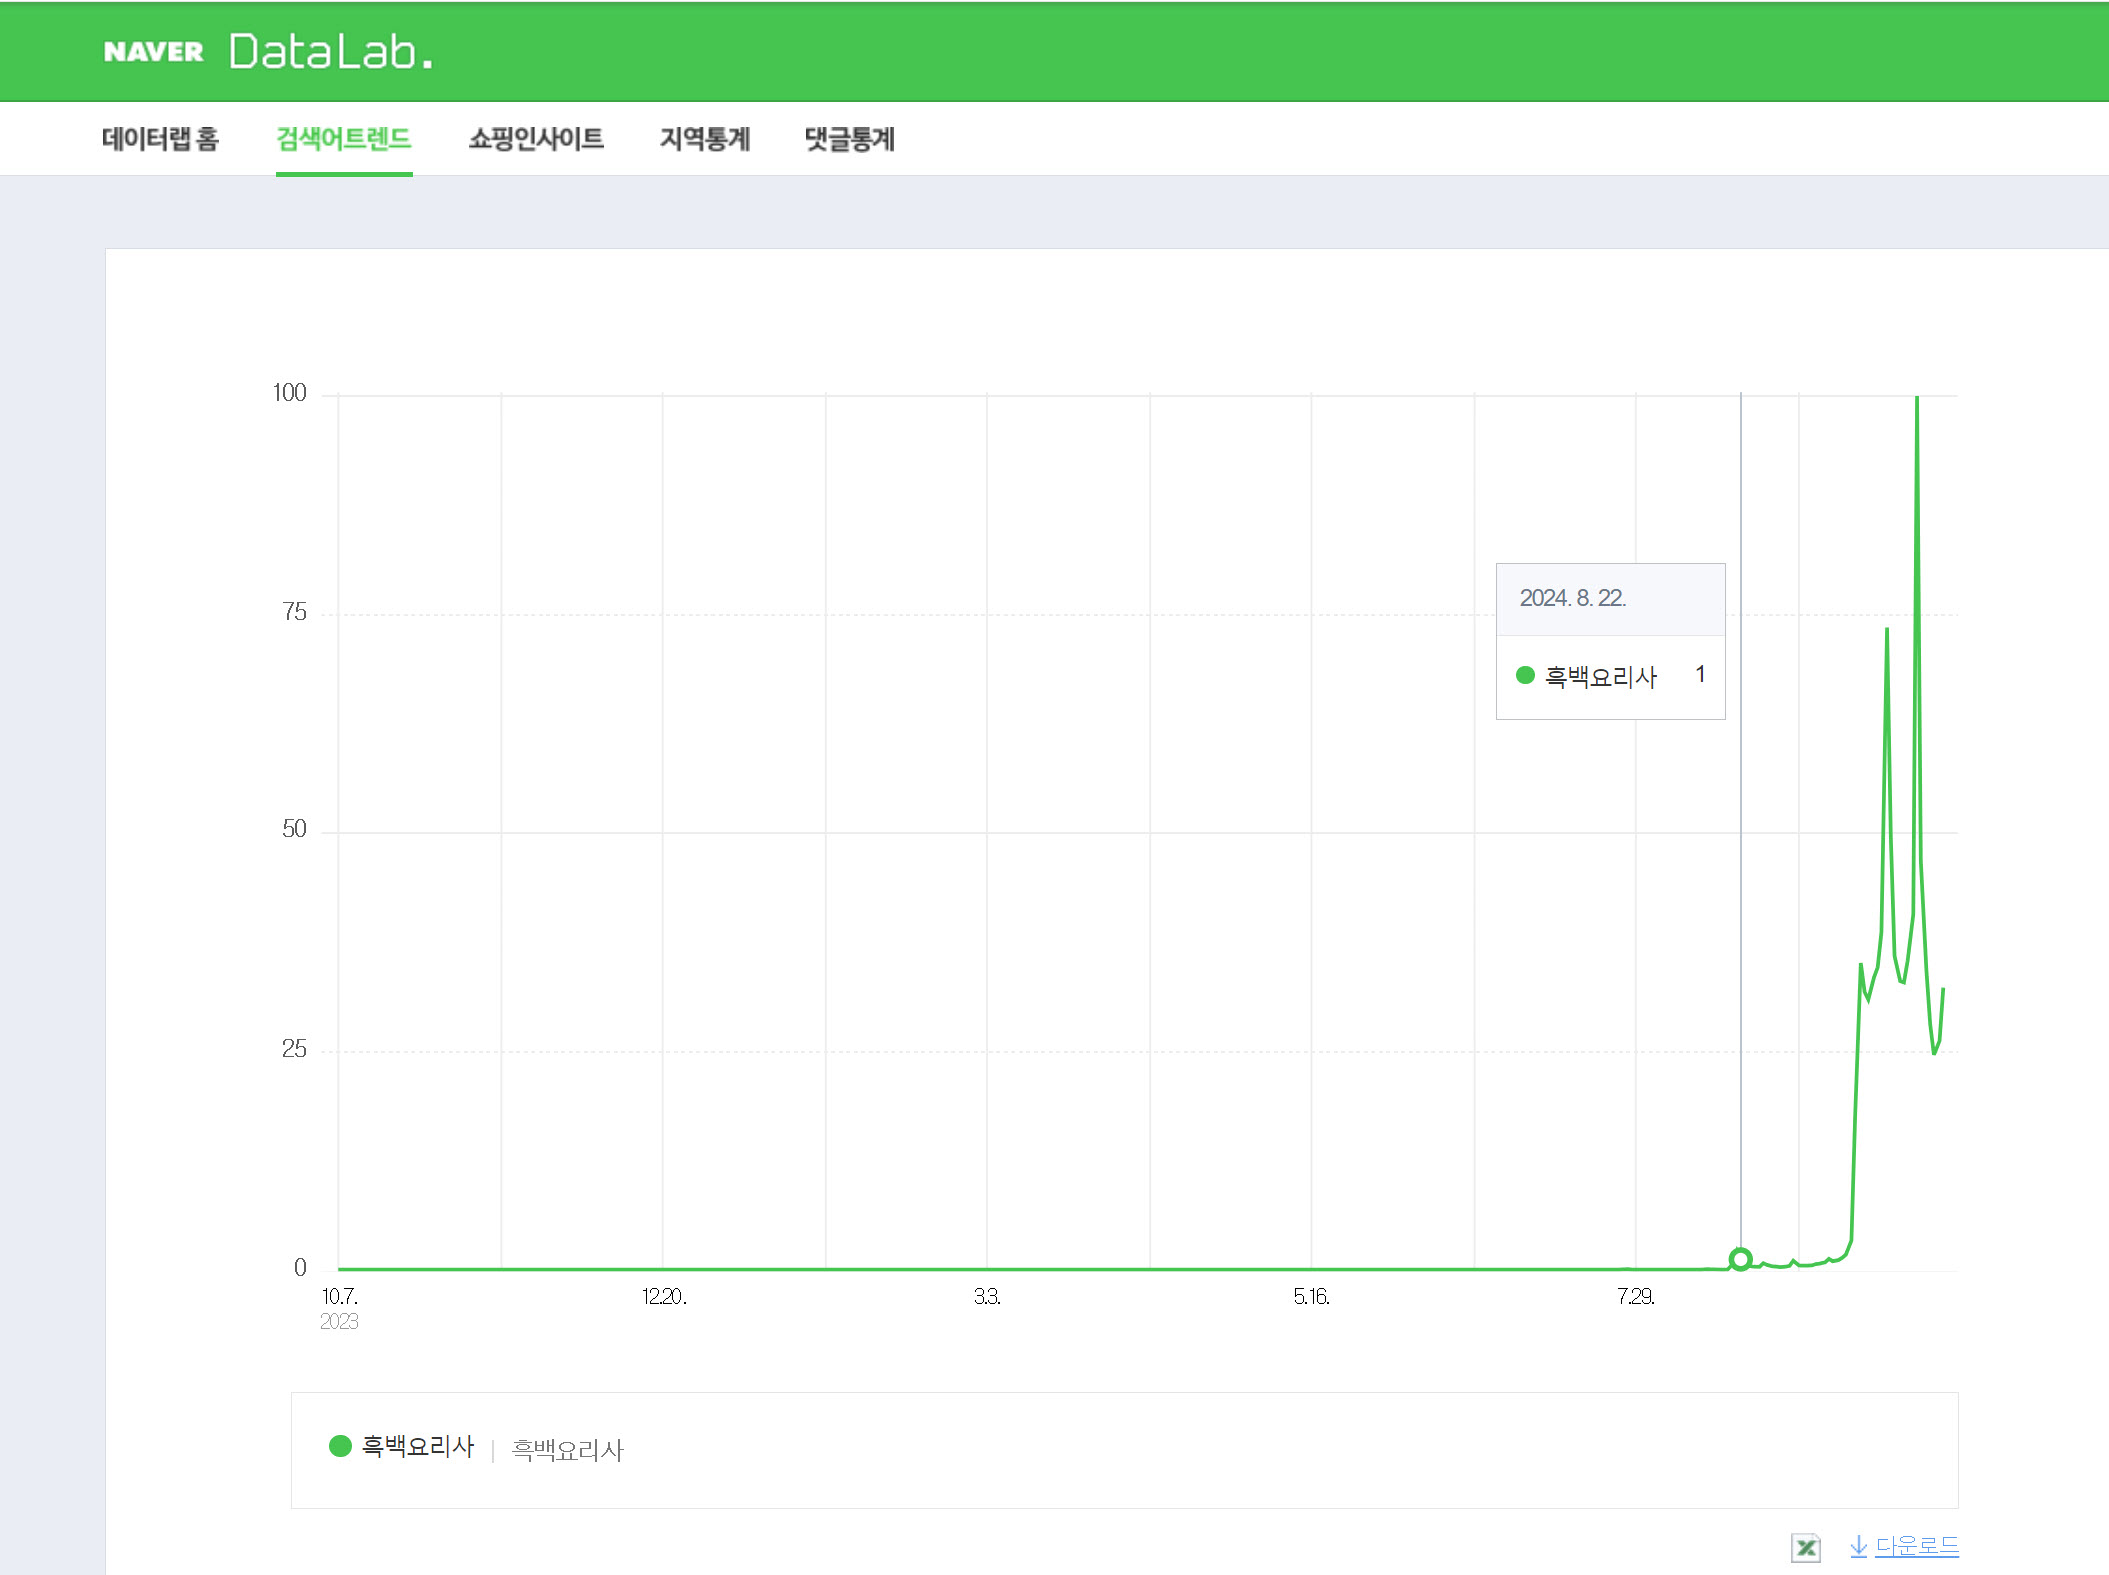Switch to 검색어트렌드 tab

(x=343, y=139)
